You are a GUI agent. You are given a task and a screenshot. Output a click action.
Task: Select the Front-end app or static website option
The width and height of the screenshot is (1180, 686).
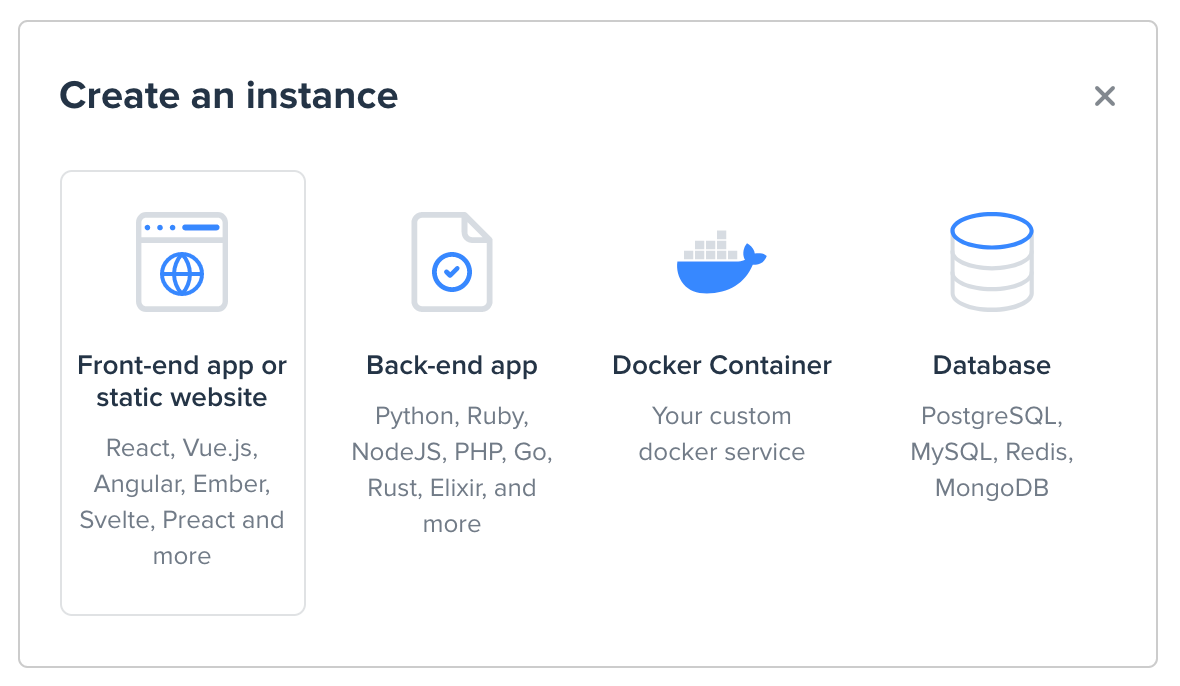coord(182,390)
